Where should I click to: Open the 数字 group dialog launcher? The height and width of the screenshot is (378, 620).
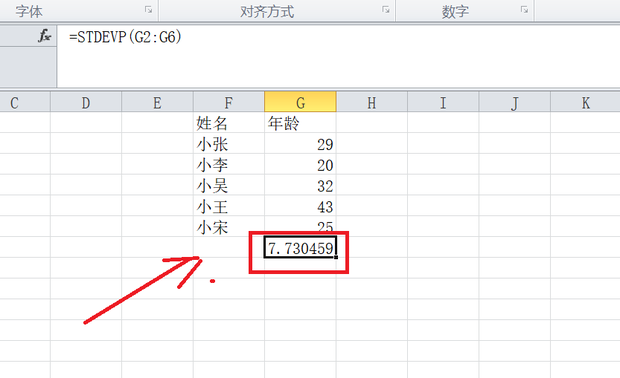point(524,9)
